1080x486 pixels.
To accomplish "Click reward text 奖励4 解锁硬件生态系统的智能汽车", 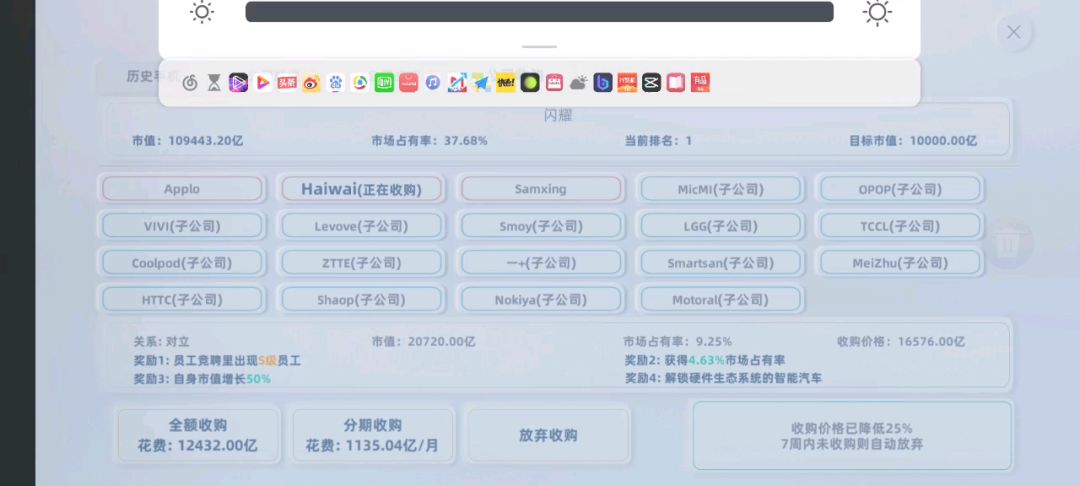I will [723, 379].
